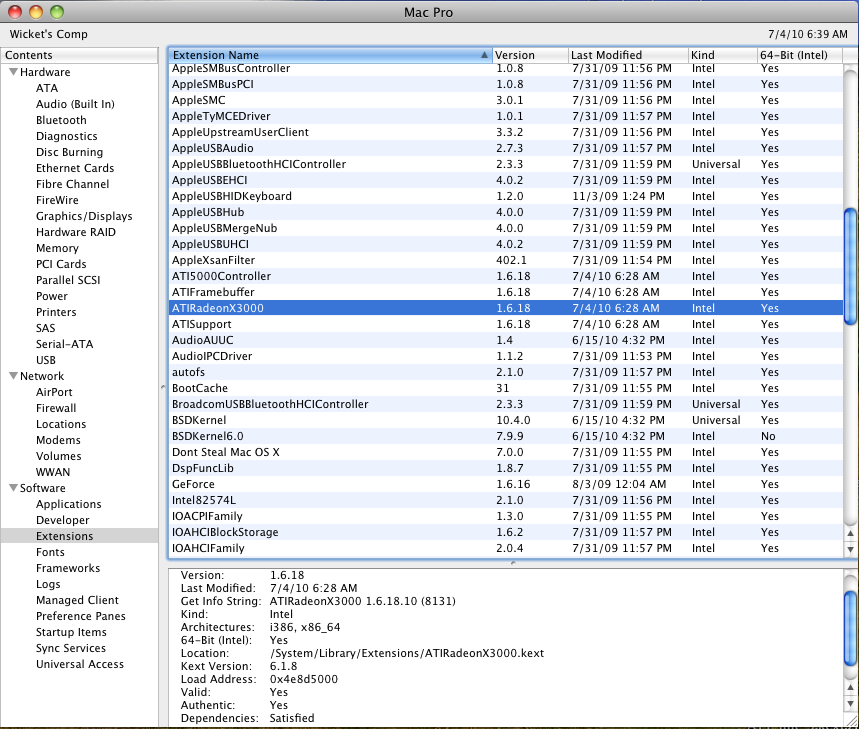Select Preference Panes item

coord(81,616)
